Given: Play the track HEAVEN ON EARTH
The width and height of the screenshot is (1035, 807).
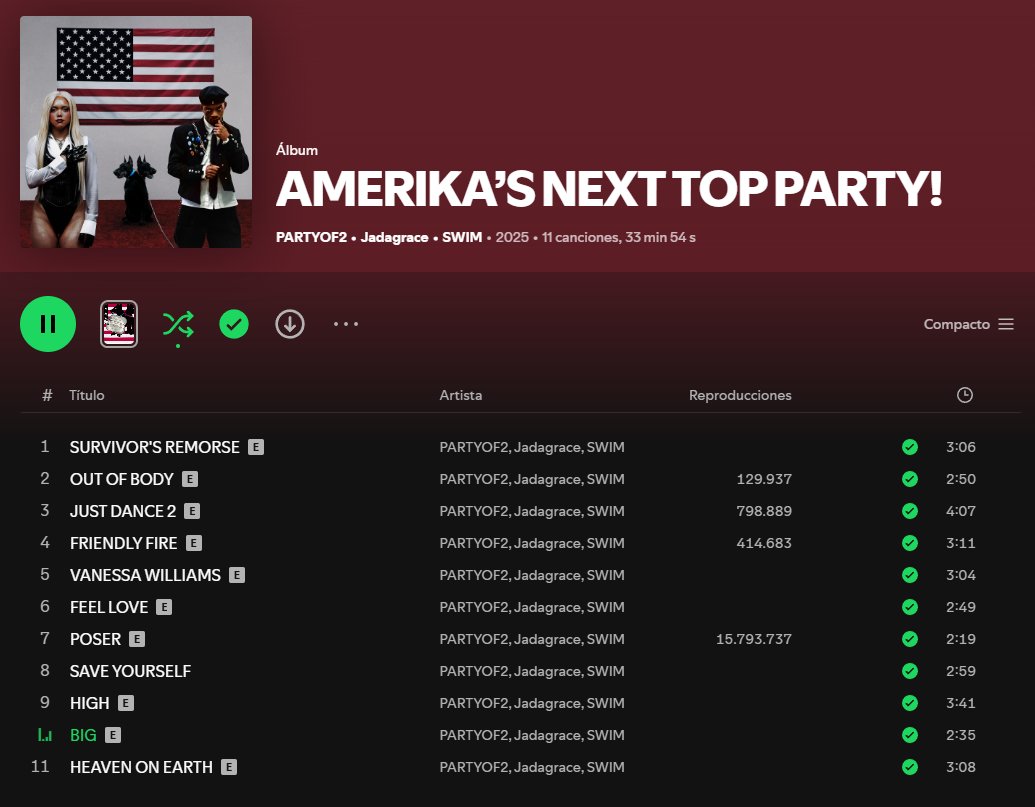Looking at the screenshot, I should pos(141,767).
